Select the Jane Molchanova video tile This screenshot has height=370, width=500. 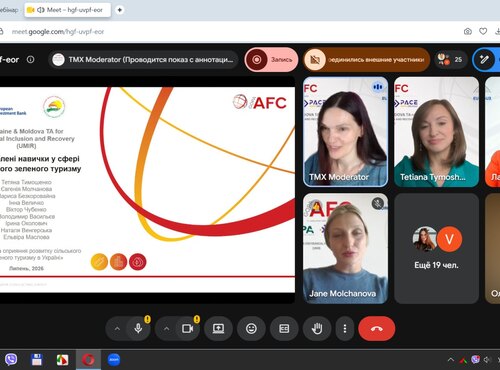pyautogui.click(x=345, y=248)
